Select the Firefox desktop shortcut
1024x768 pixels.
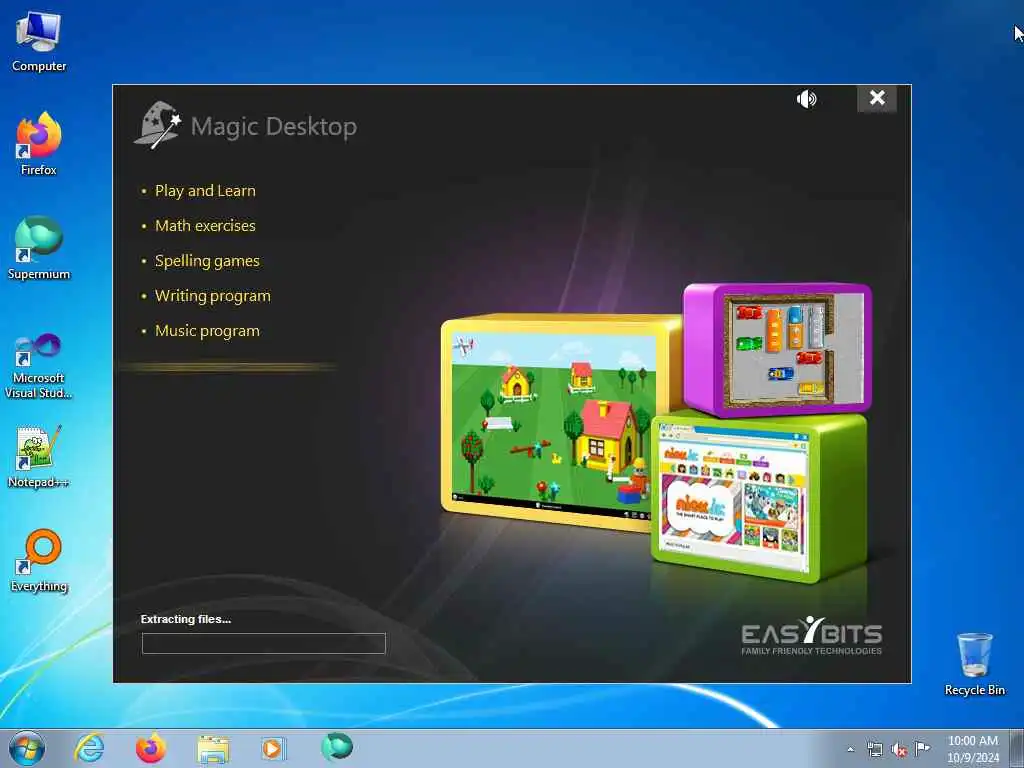coord(39,144)
